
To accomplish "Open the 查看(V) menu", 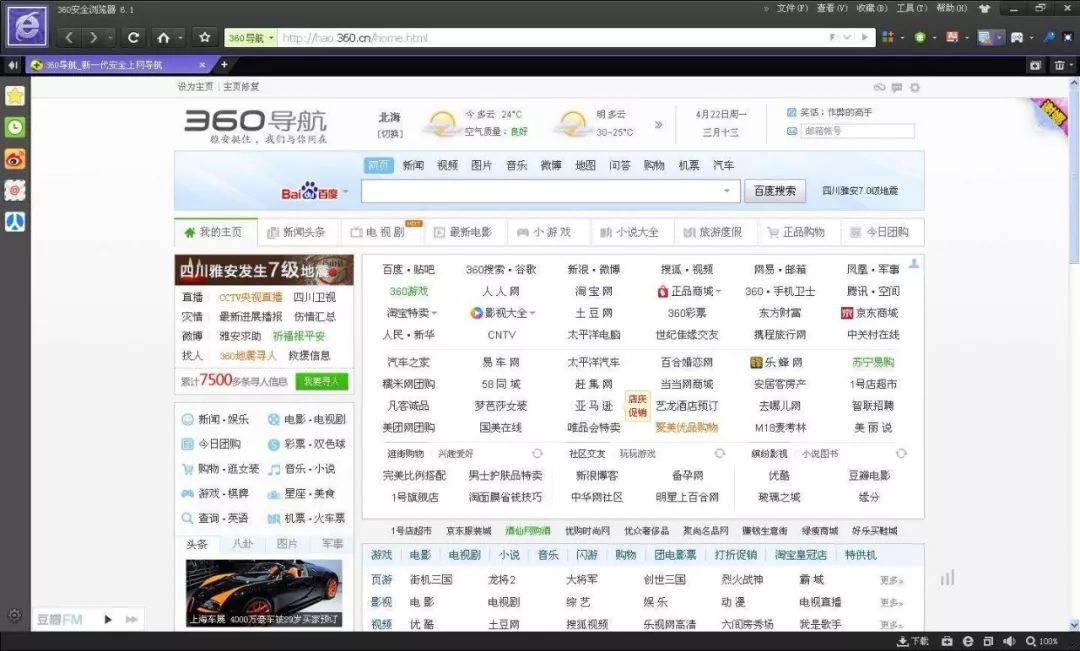I will coord(832,8).
